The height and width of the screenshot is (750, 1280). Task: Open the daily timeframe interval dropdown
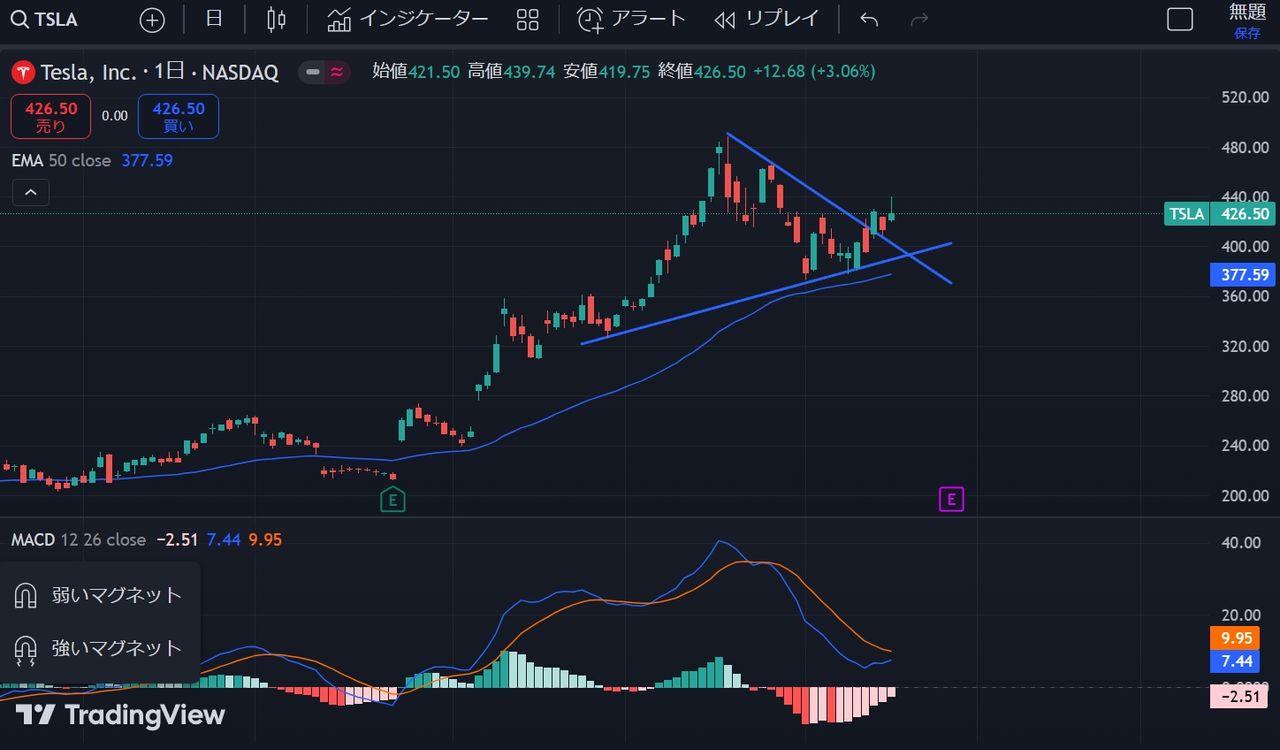214,19
